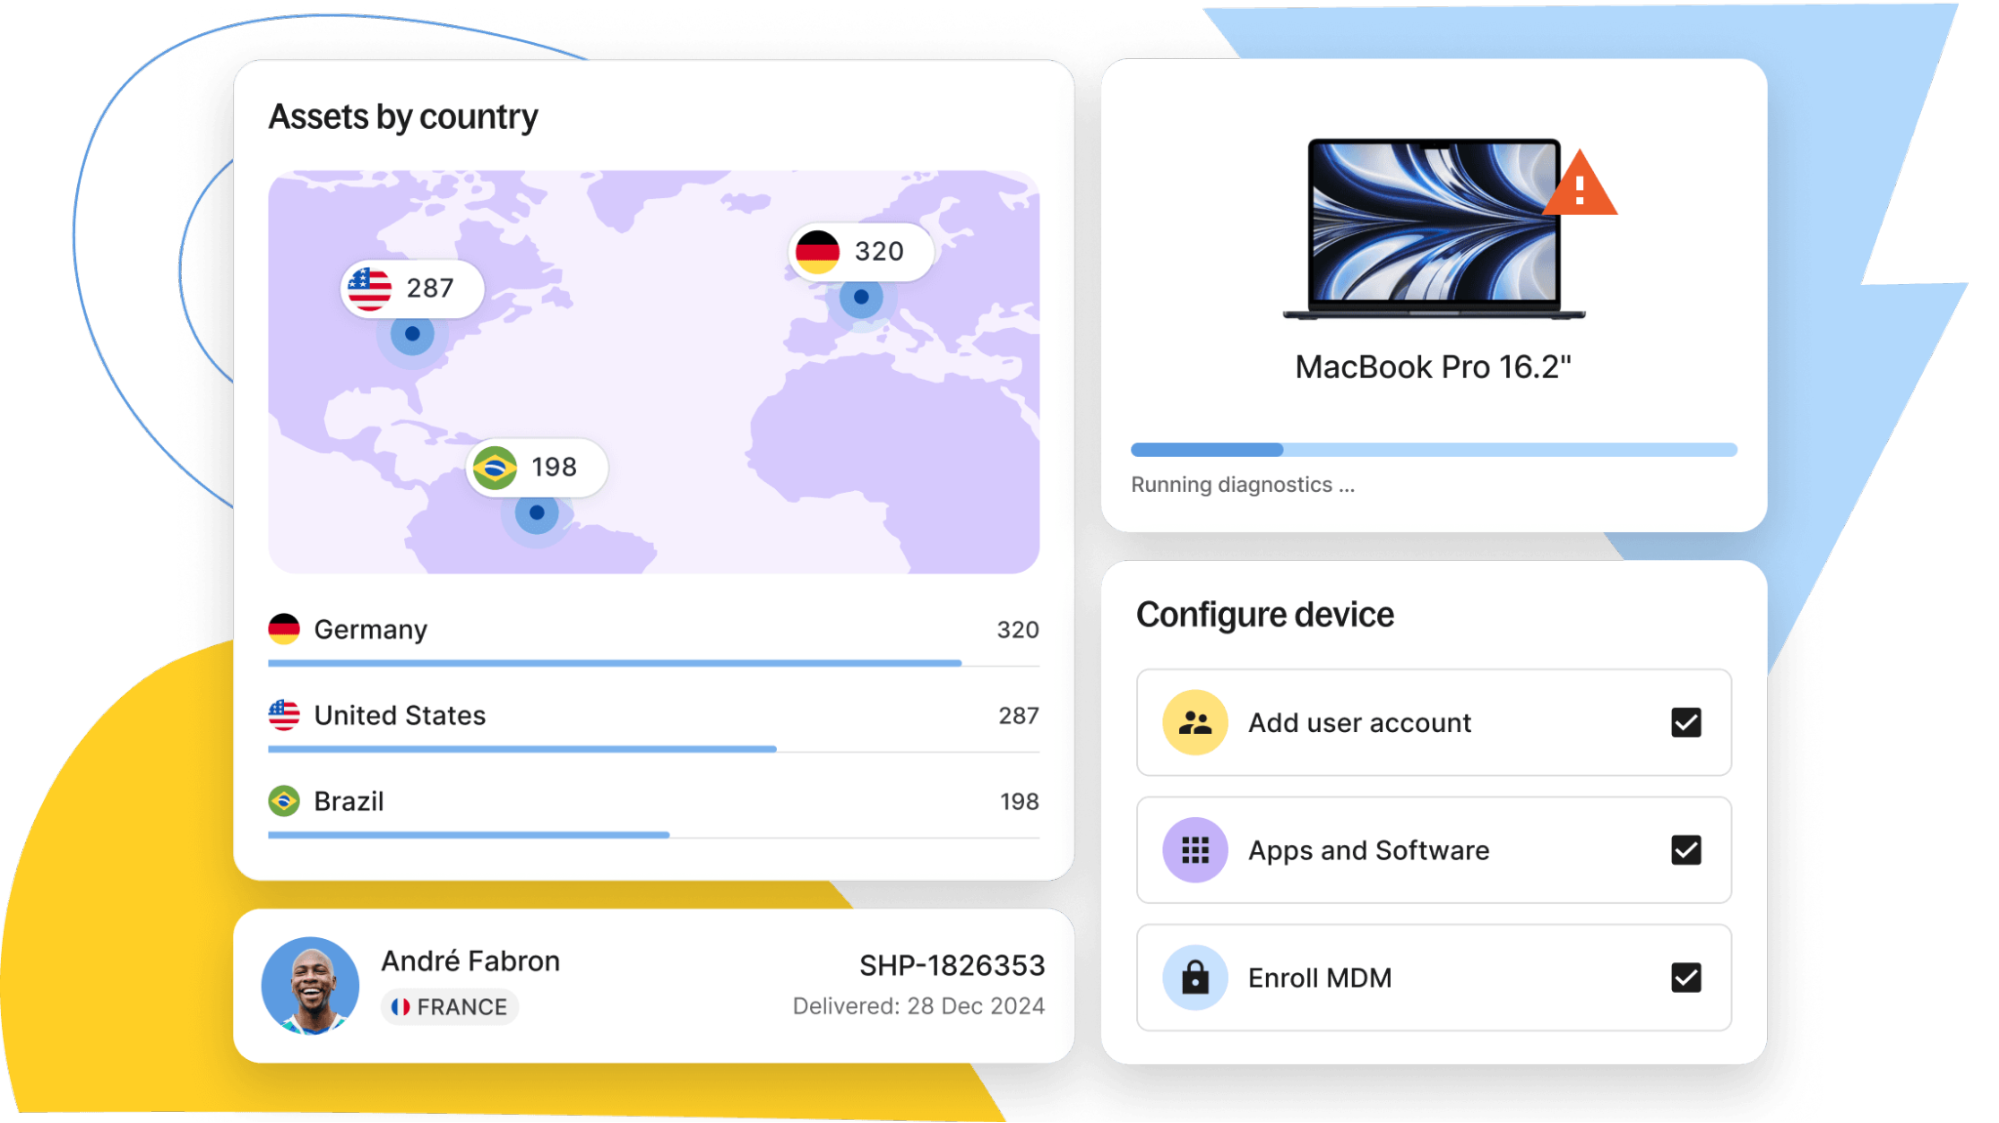1999x1123 pixels.
Task: Click the Germany flag marker showing 320
Action: pos(861,252)
